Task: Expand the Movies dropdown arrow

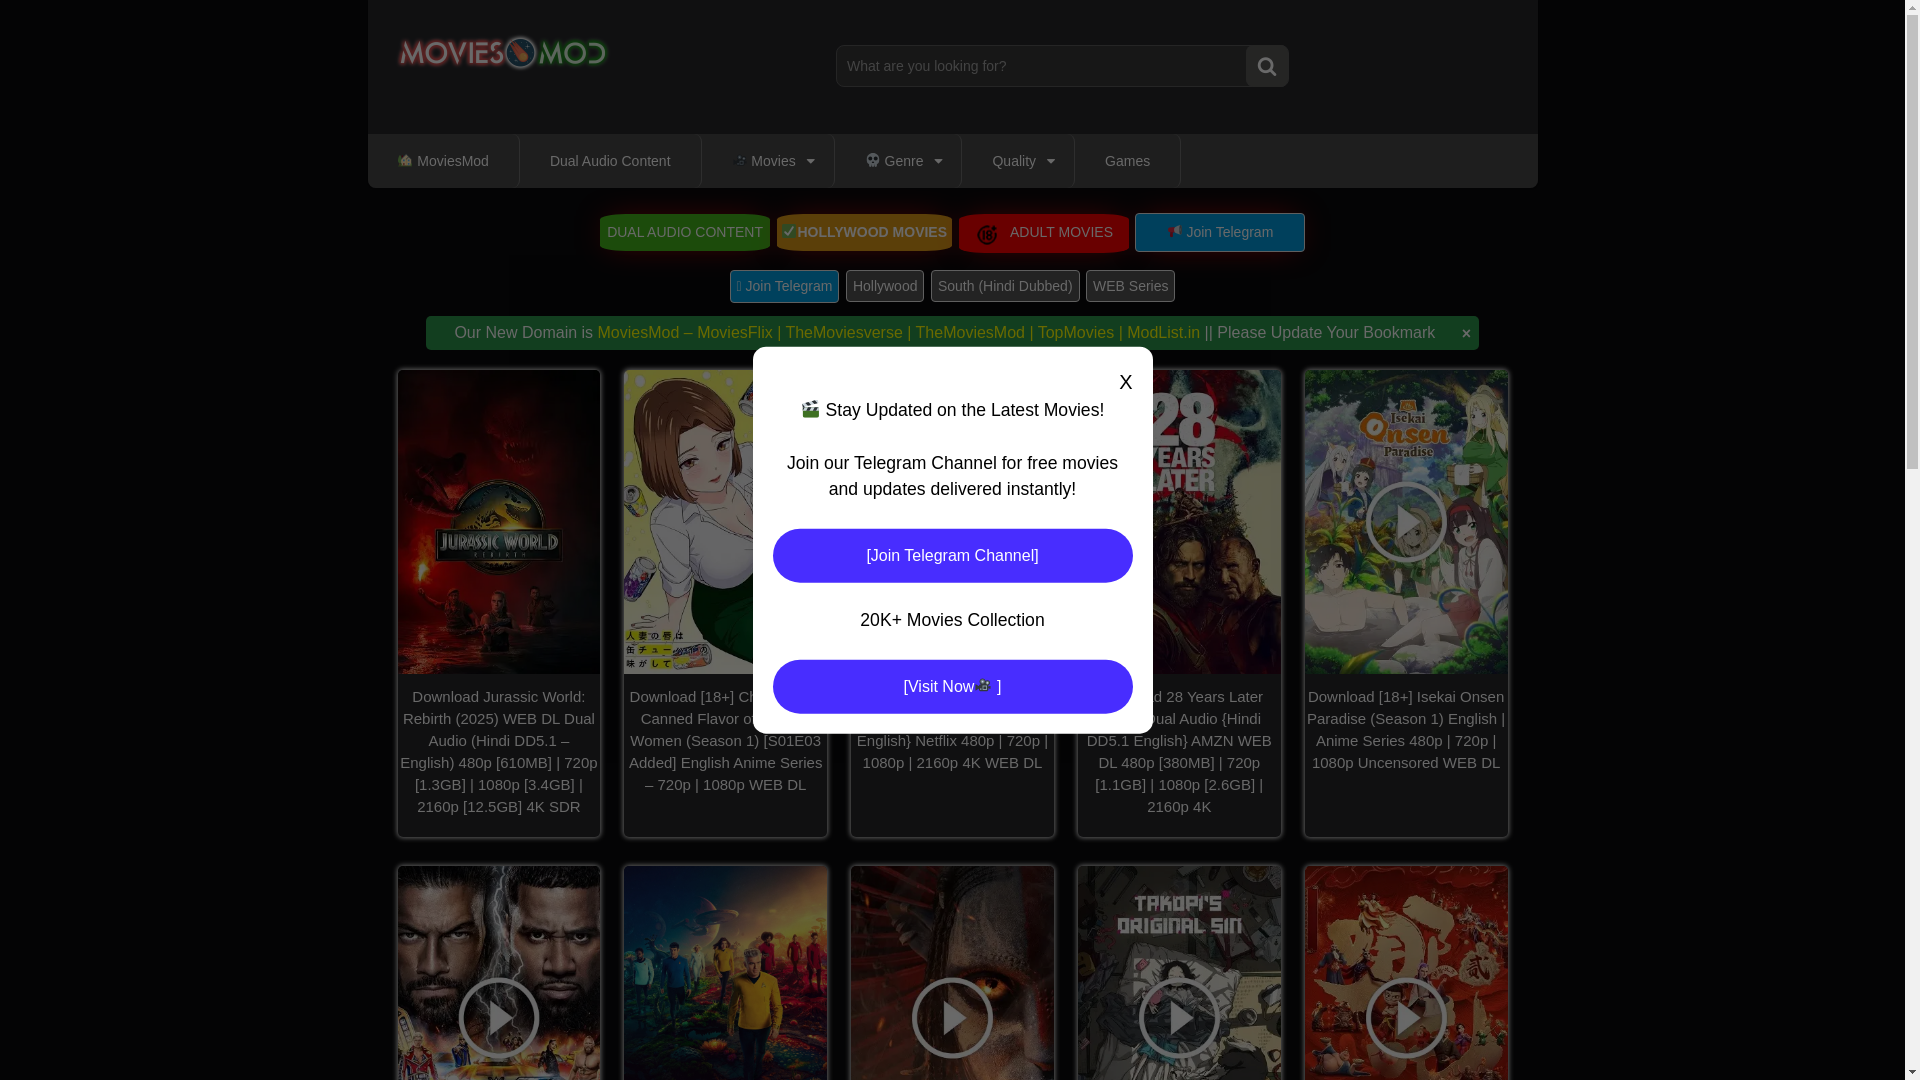Action: tap(811, 161)
